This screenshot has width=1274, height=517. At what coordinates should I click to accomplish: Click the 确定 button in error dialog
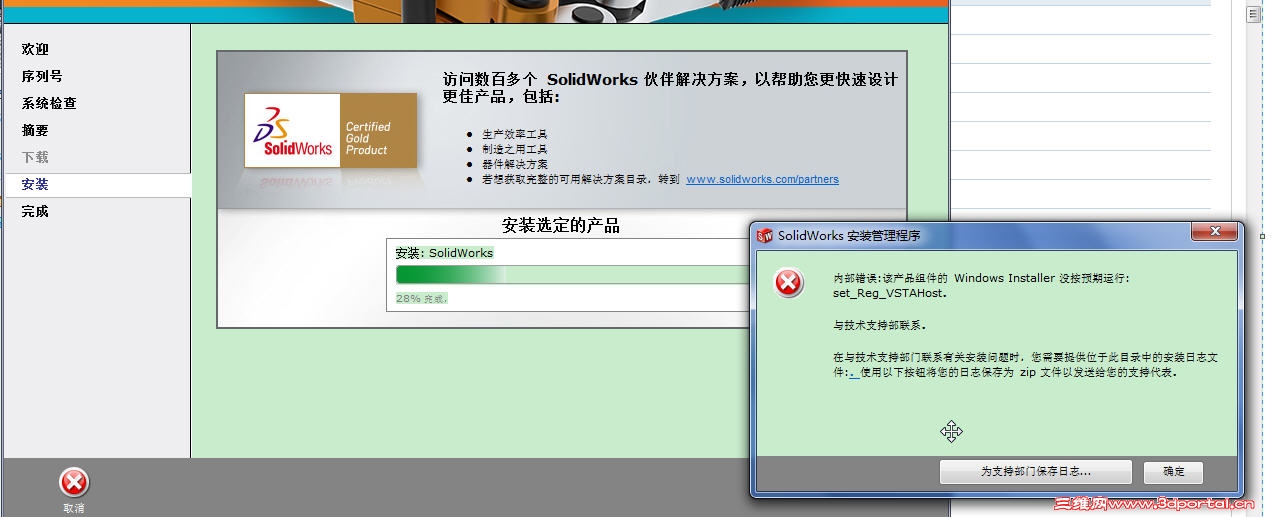pyautogui.click(x=1174, y=471)
